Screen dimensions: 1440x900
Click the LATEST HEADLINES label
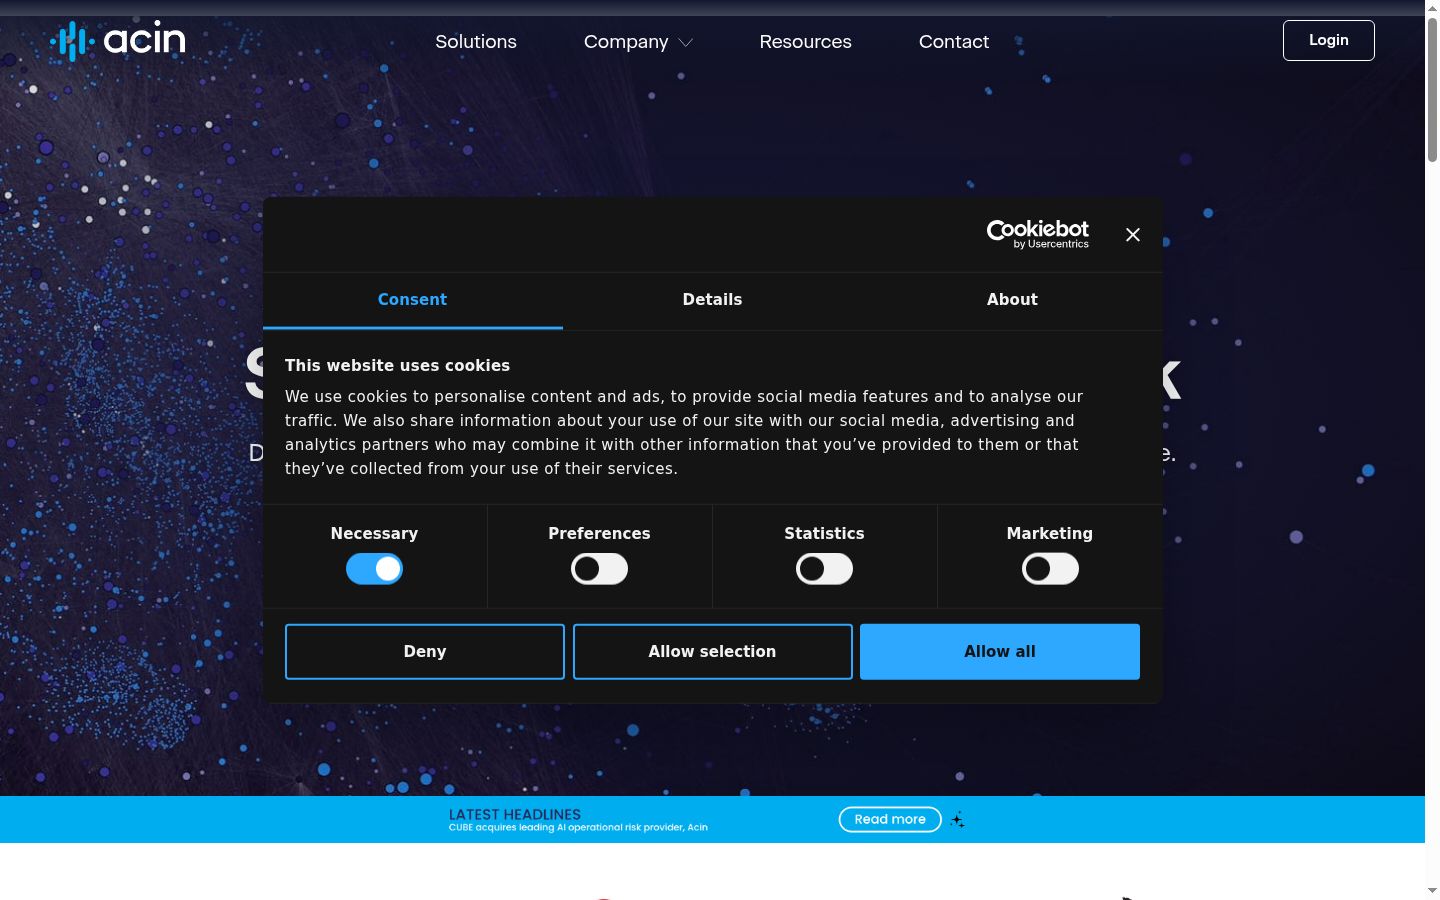[515, 814]
